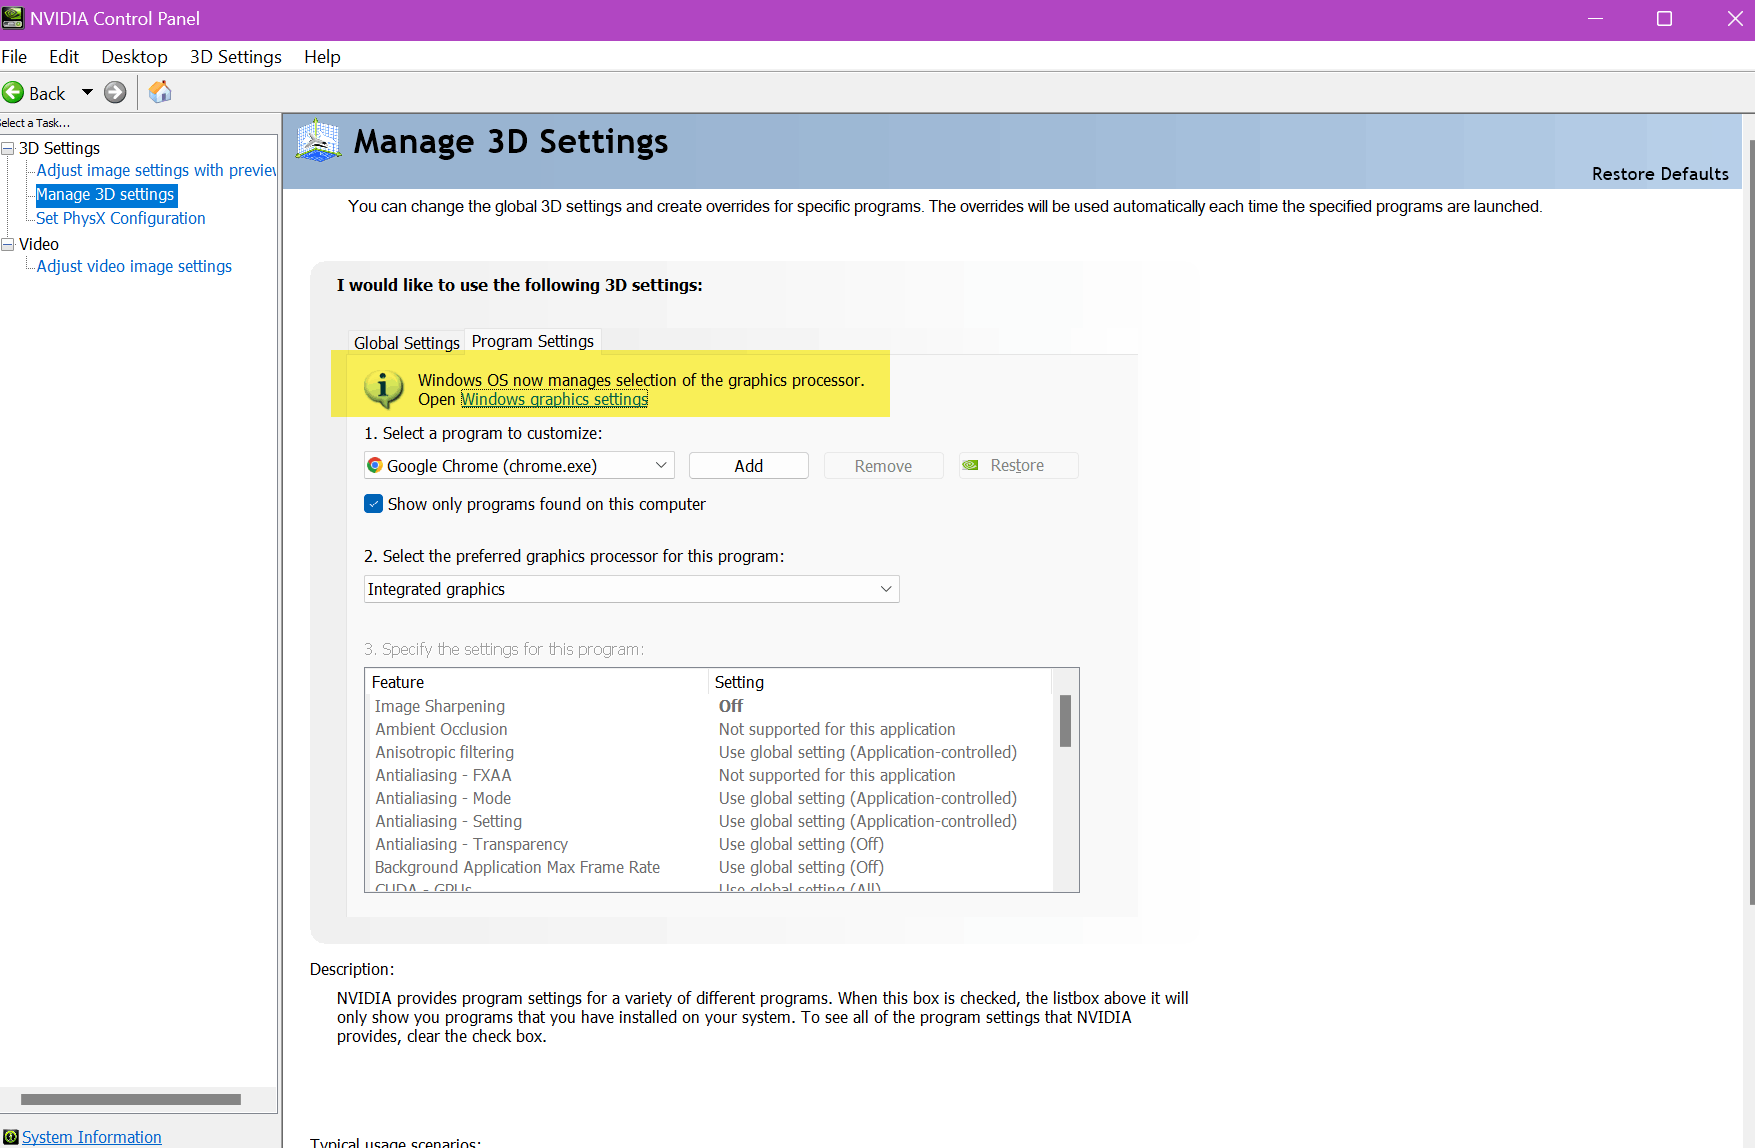The image size is (1755, 1148).
Task: Click the green Back arrow icon
Action: tap(13, 93)
